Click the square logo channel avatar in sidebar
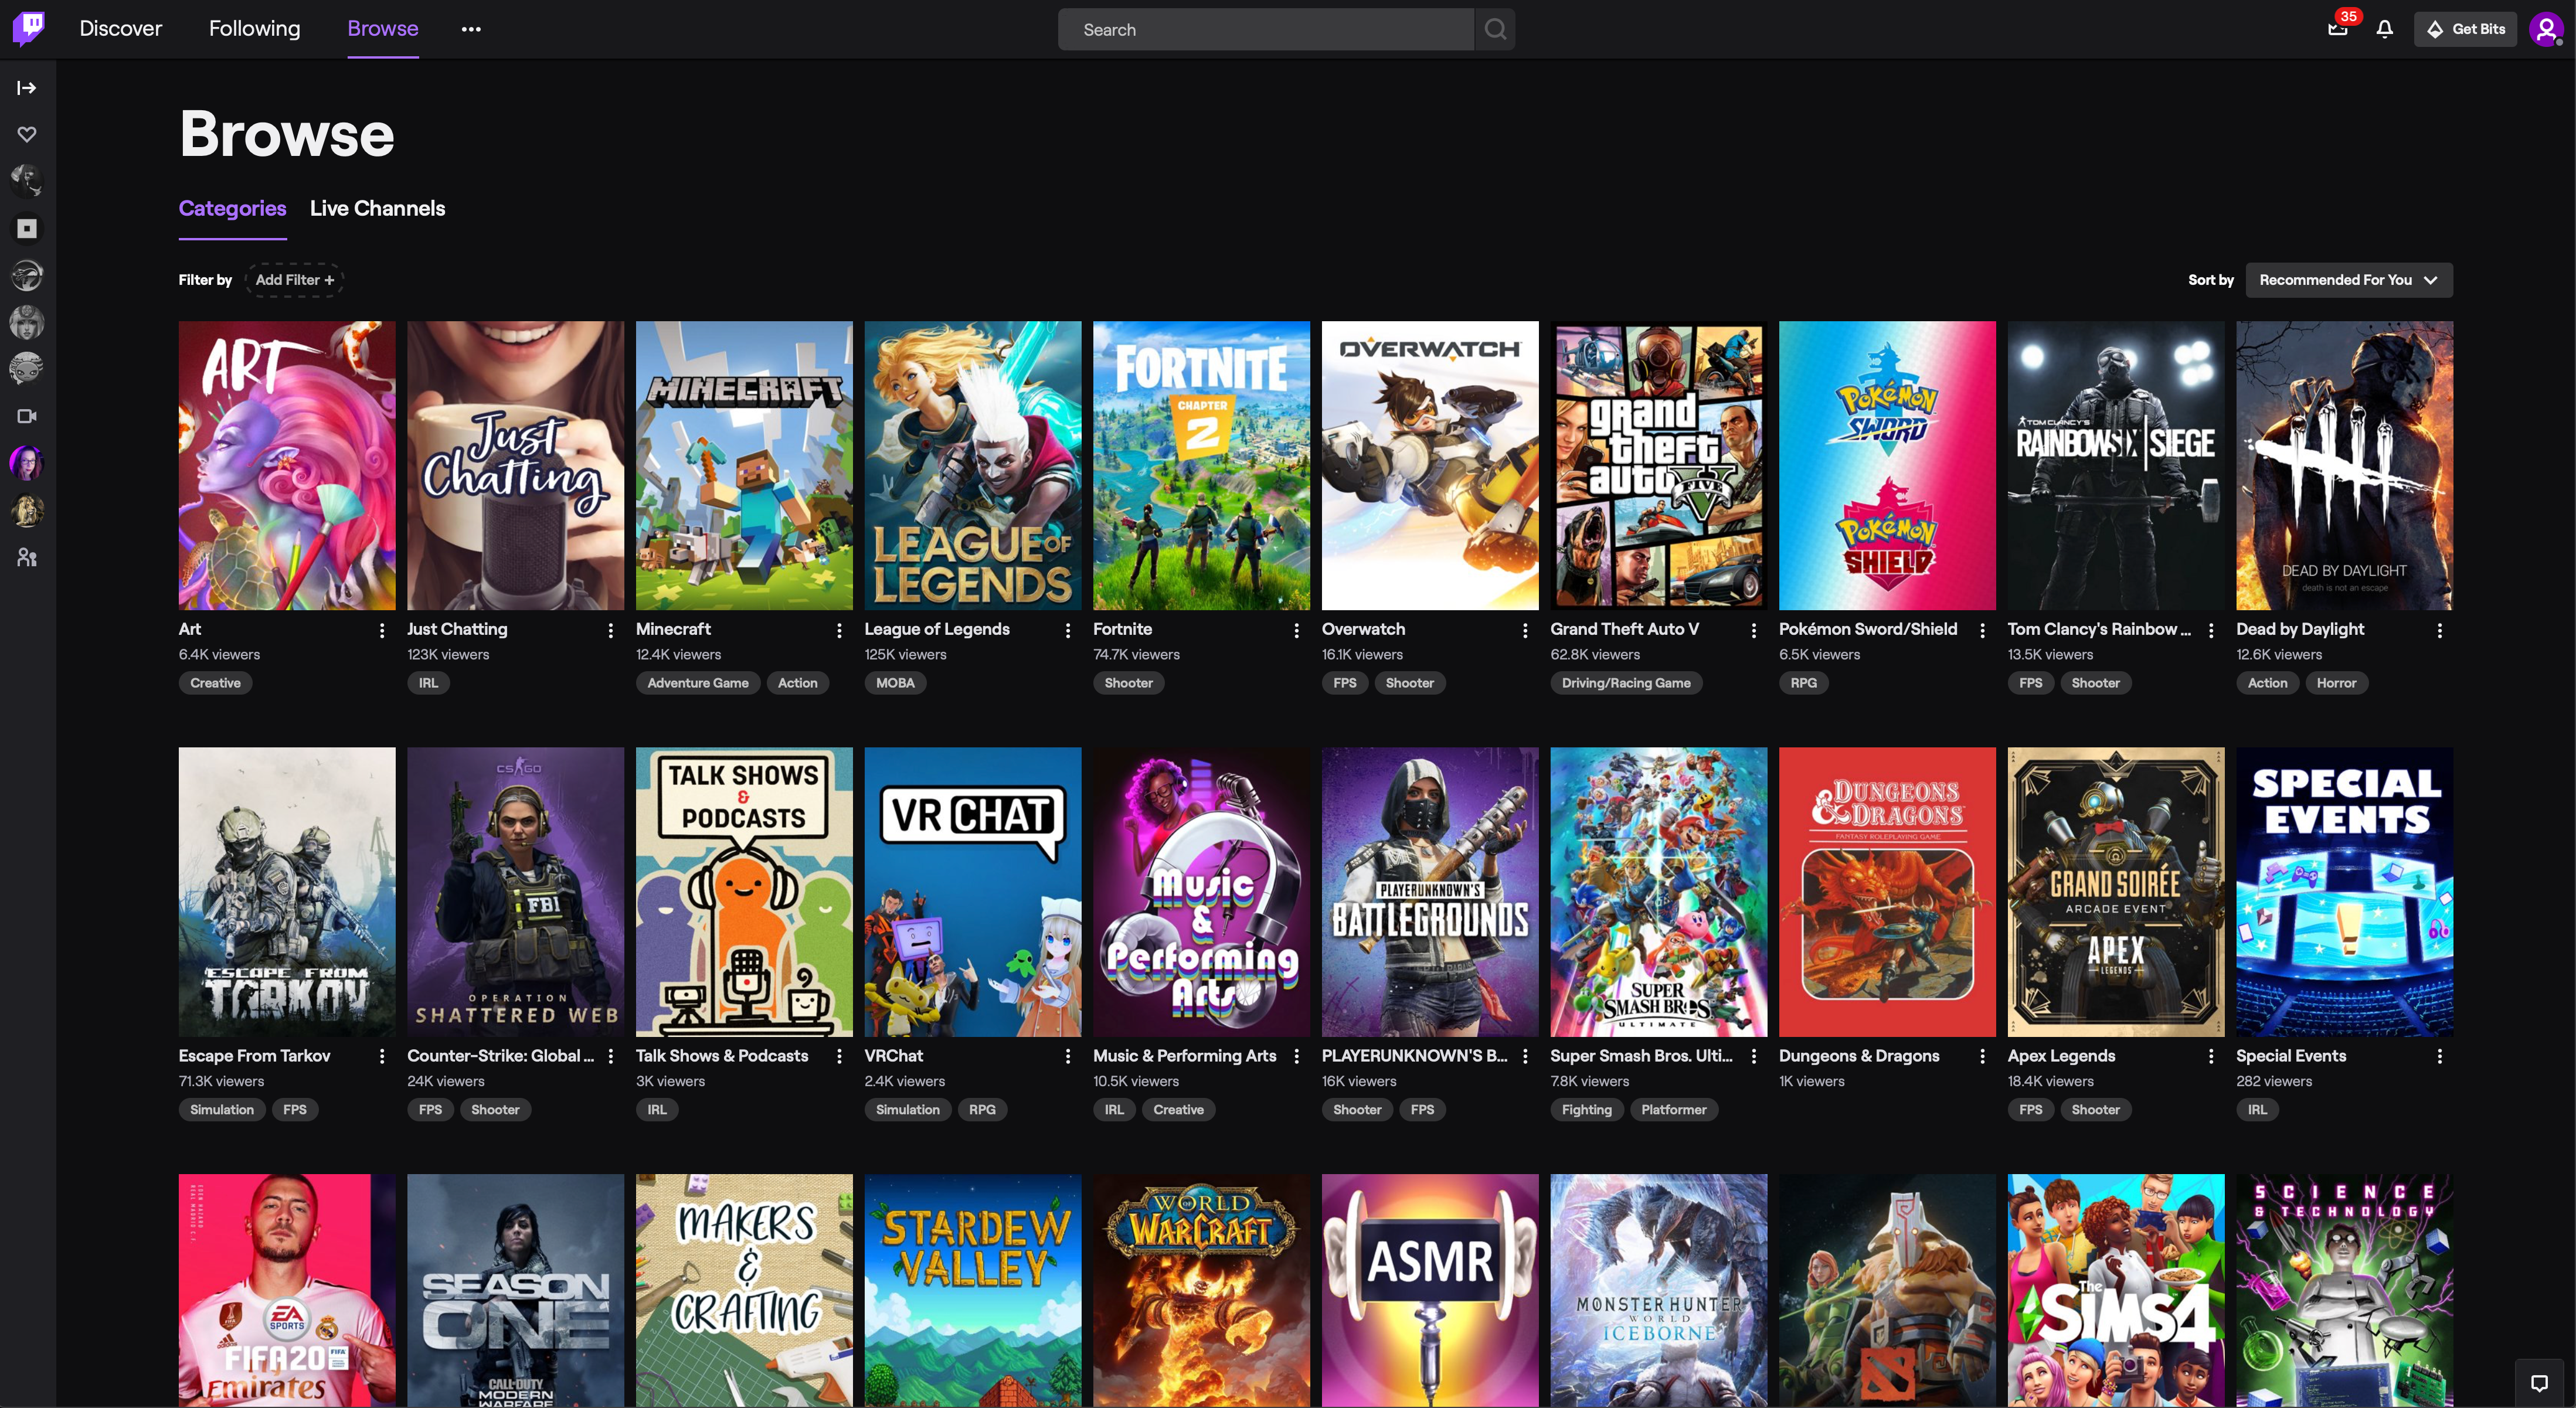Screen dimensions: 2576x1408 click(x=27, y=229)
